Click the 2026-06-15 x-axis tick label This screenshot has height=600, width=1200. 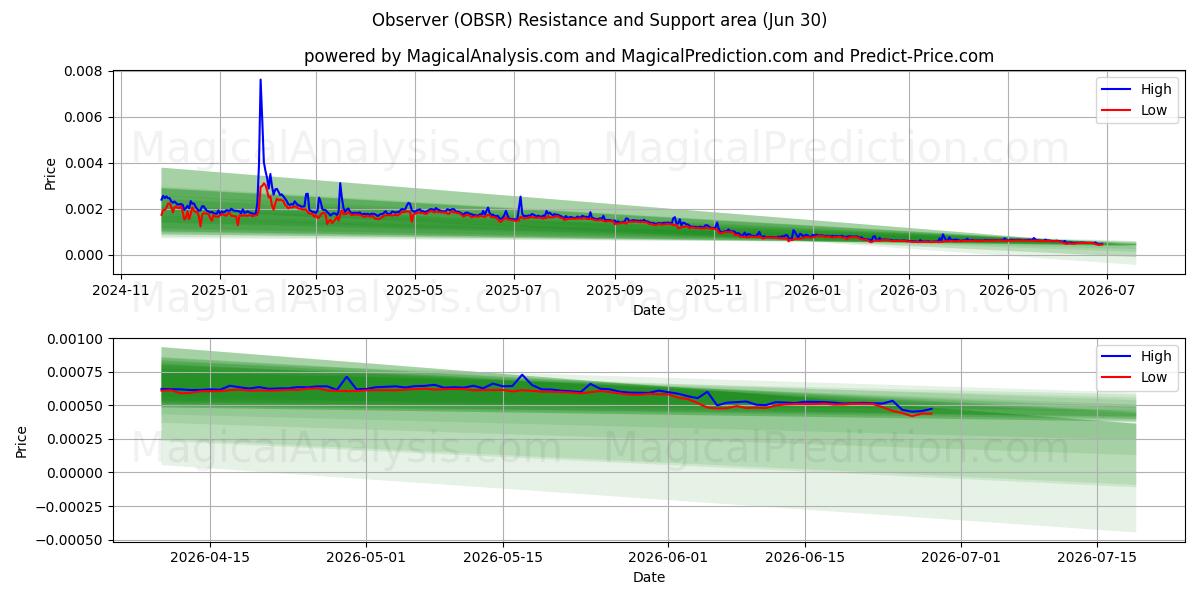click(x=806, y=558)
